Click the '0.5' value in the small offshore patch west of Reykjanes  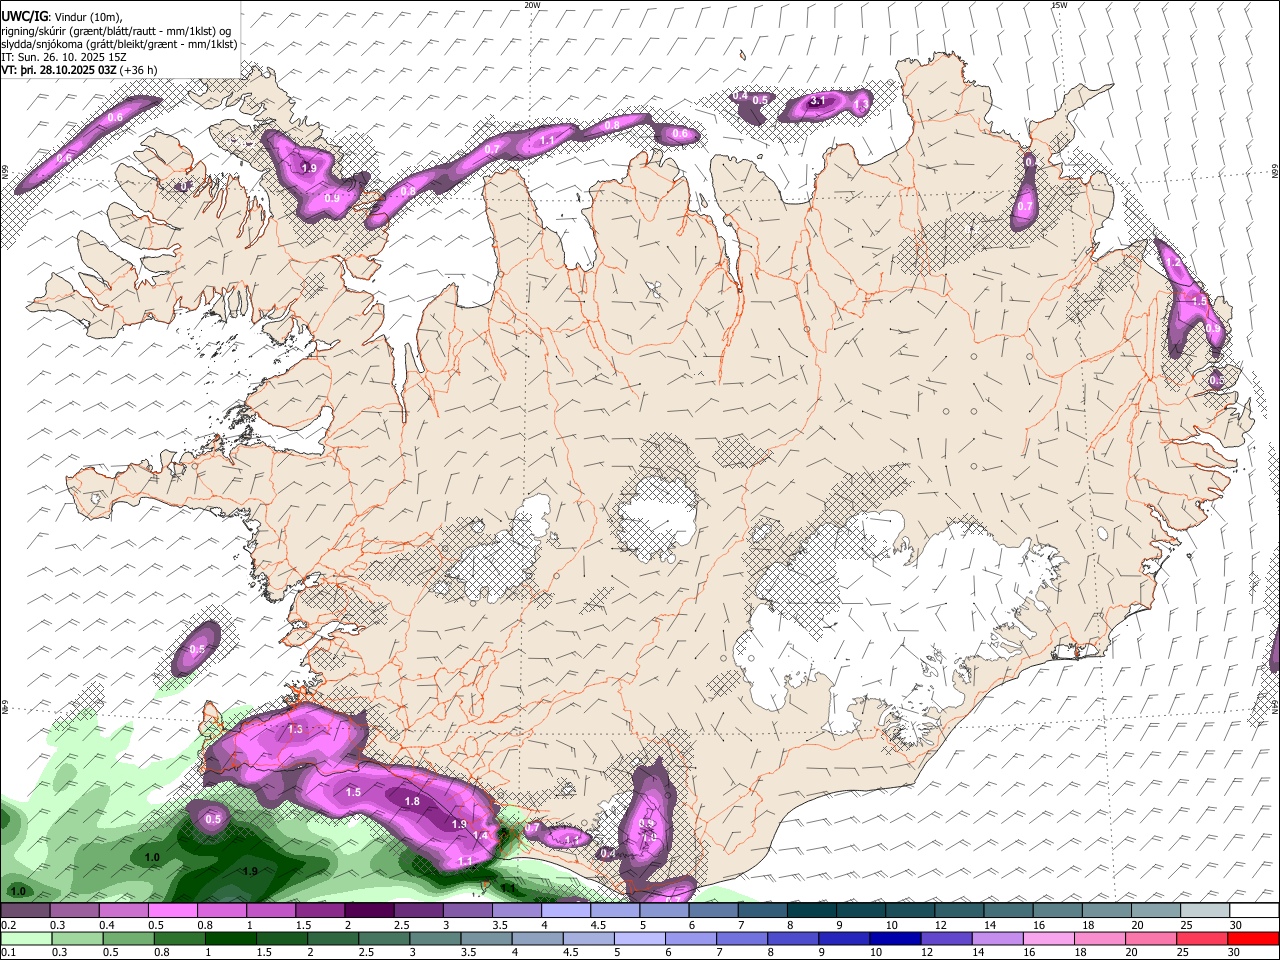[x=197, y=650]
